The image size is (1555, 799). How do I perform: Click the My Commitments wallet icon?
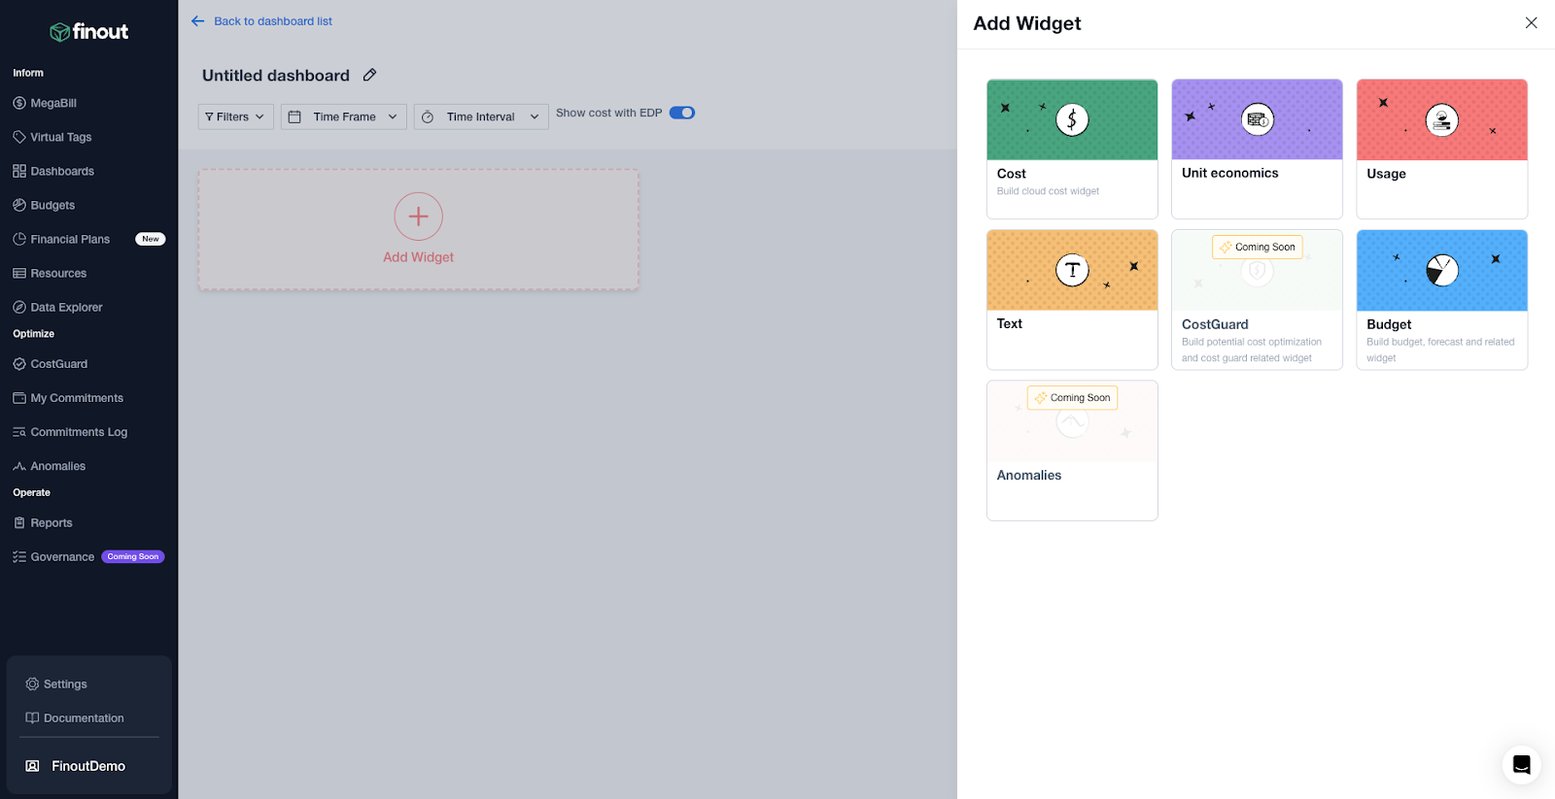coord(19,398)
